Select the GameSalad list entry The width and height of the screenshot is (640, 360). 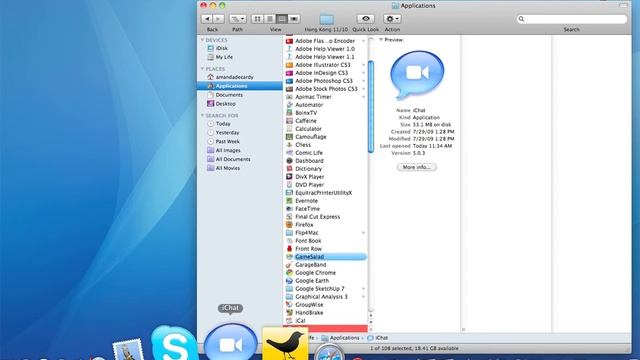tap(326, 257)
